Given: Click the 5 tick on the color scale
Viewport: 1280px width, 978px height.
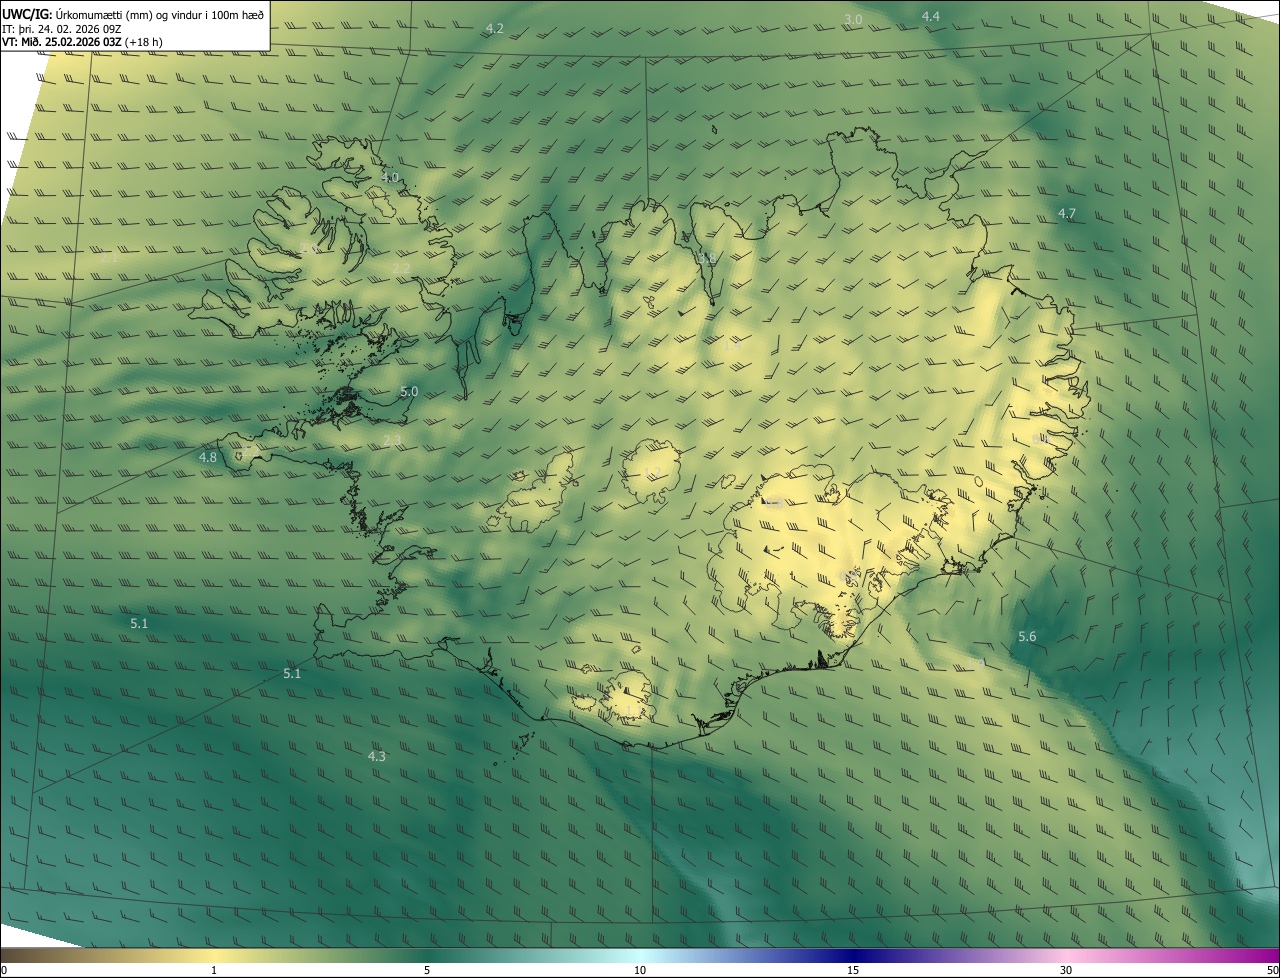Looking at the screenshot, I should [427, 970].
